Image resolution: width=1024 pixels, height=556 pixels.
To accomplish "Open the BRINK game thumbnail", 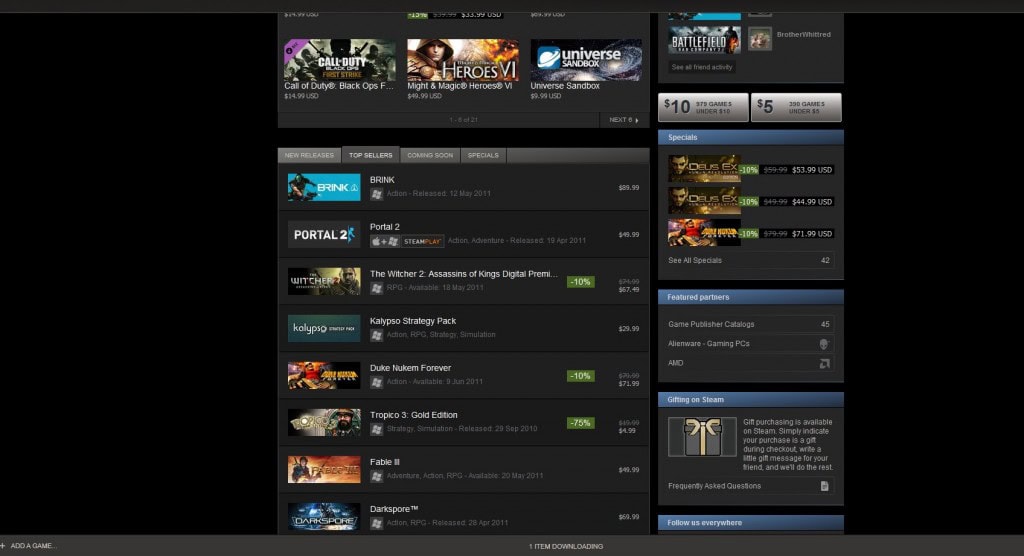I will coord(324,188).
